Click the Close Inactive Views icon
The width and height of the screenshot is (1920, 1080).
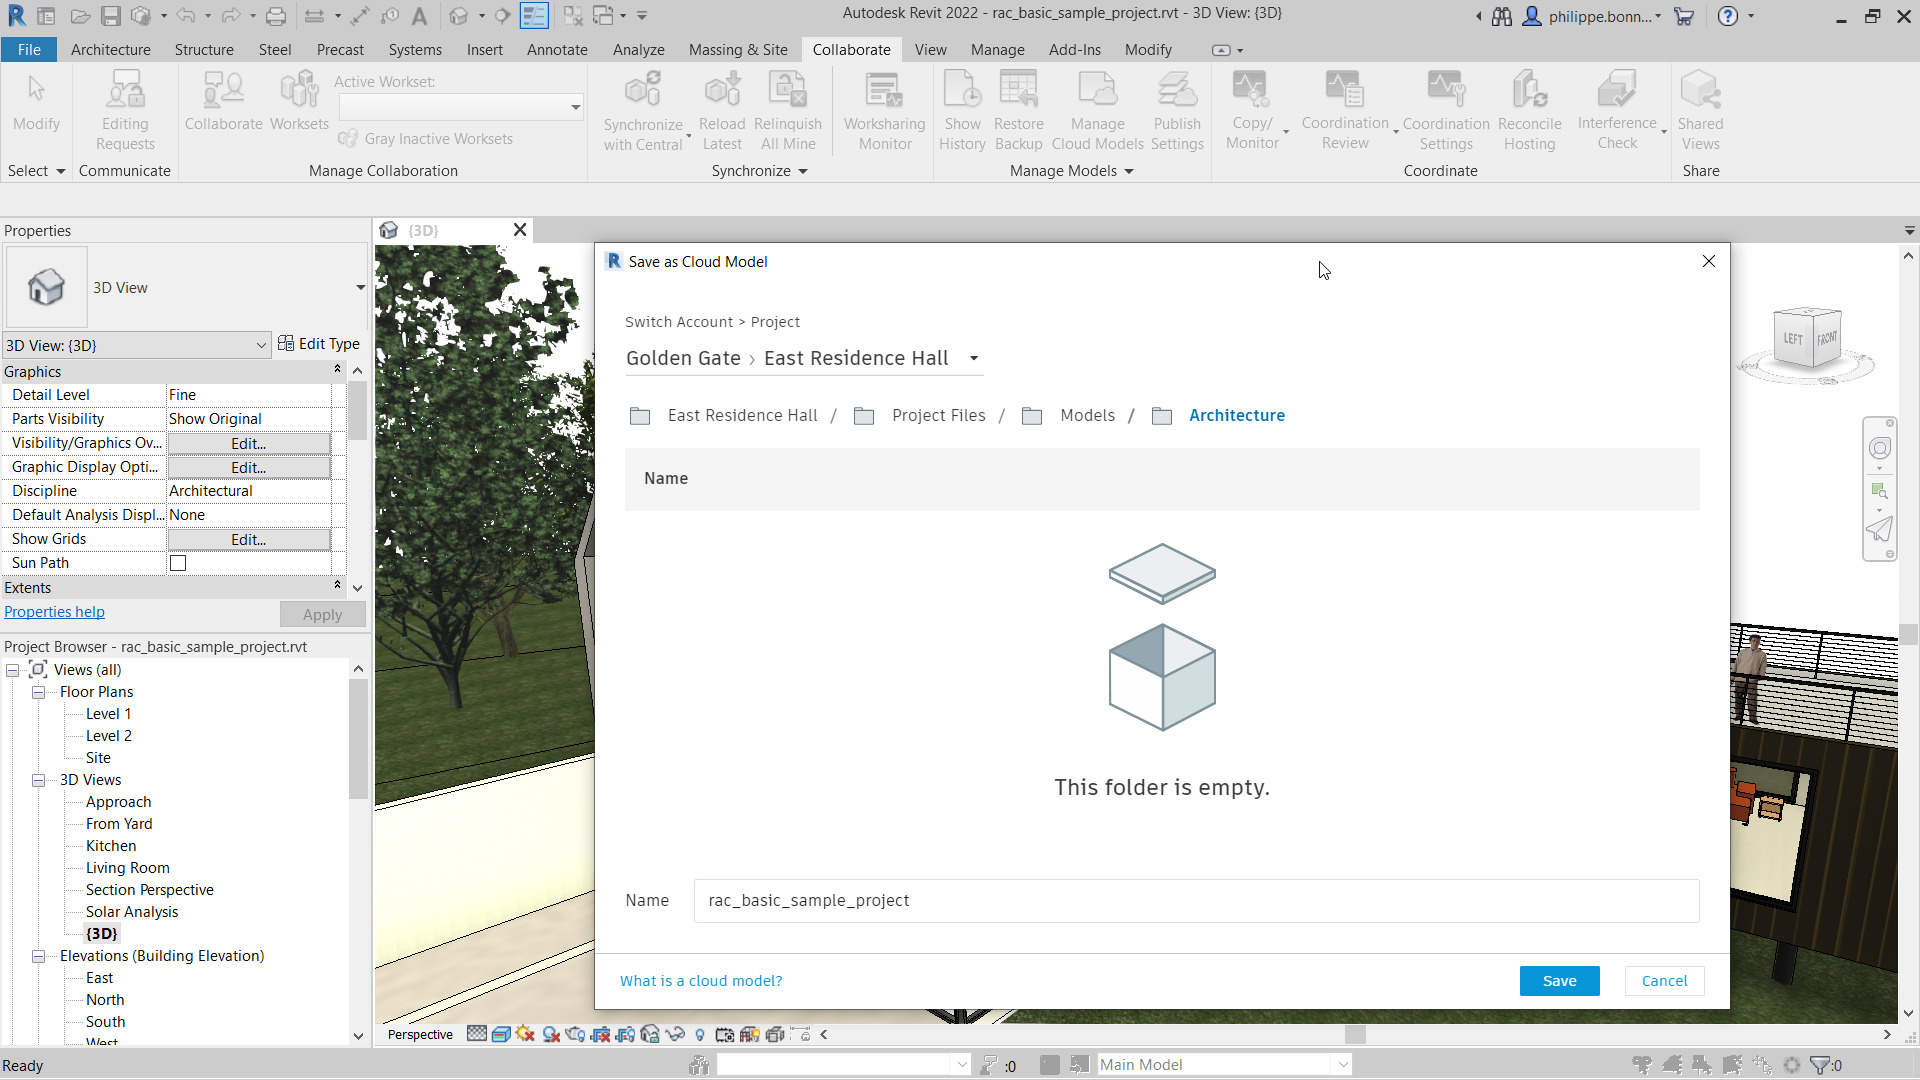[573, 16]
